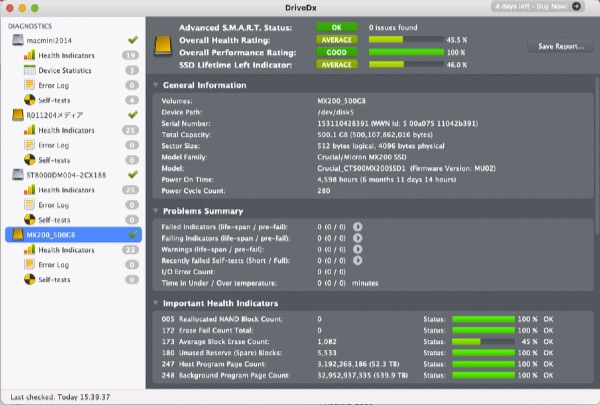The height and width of the screenshot is (405, 600).
Task: Click Error Log icon under R011204メディア
Action: 29,145
